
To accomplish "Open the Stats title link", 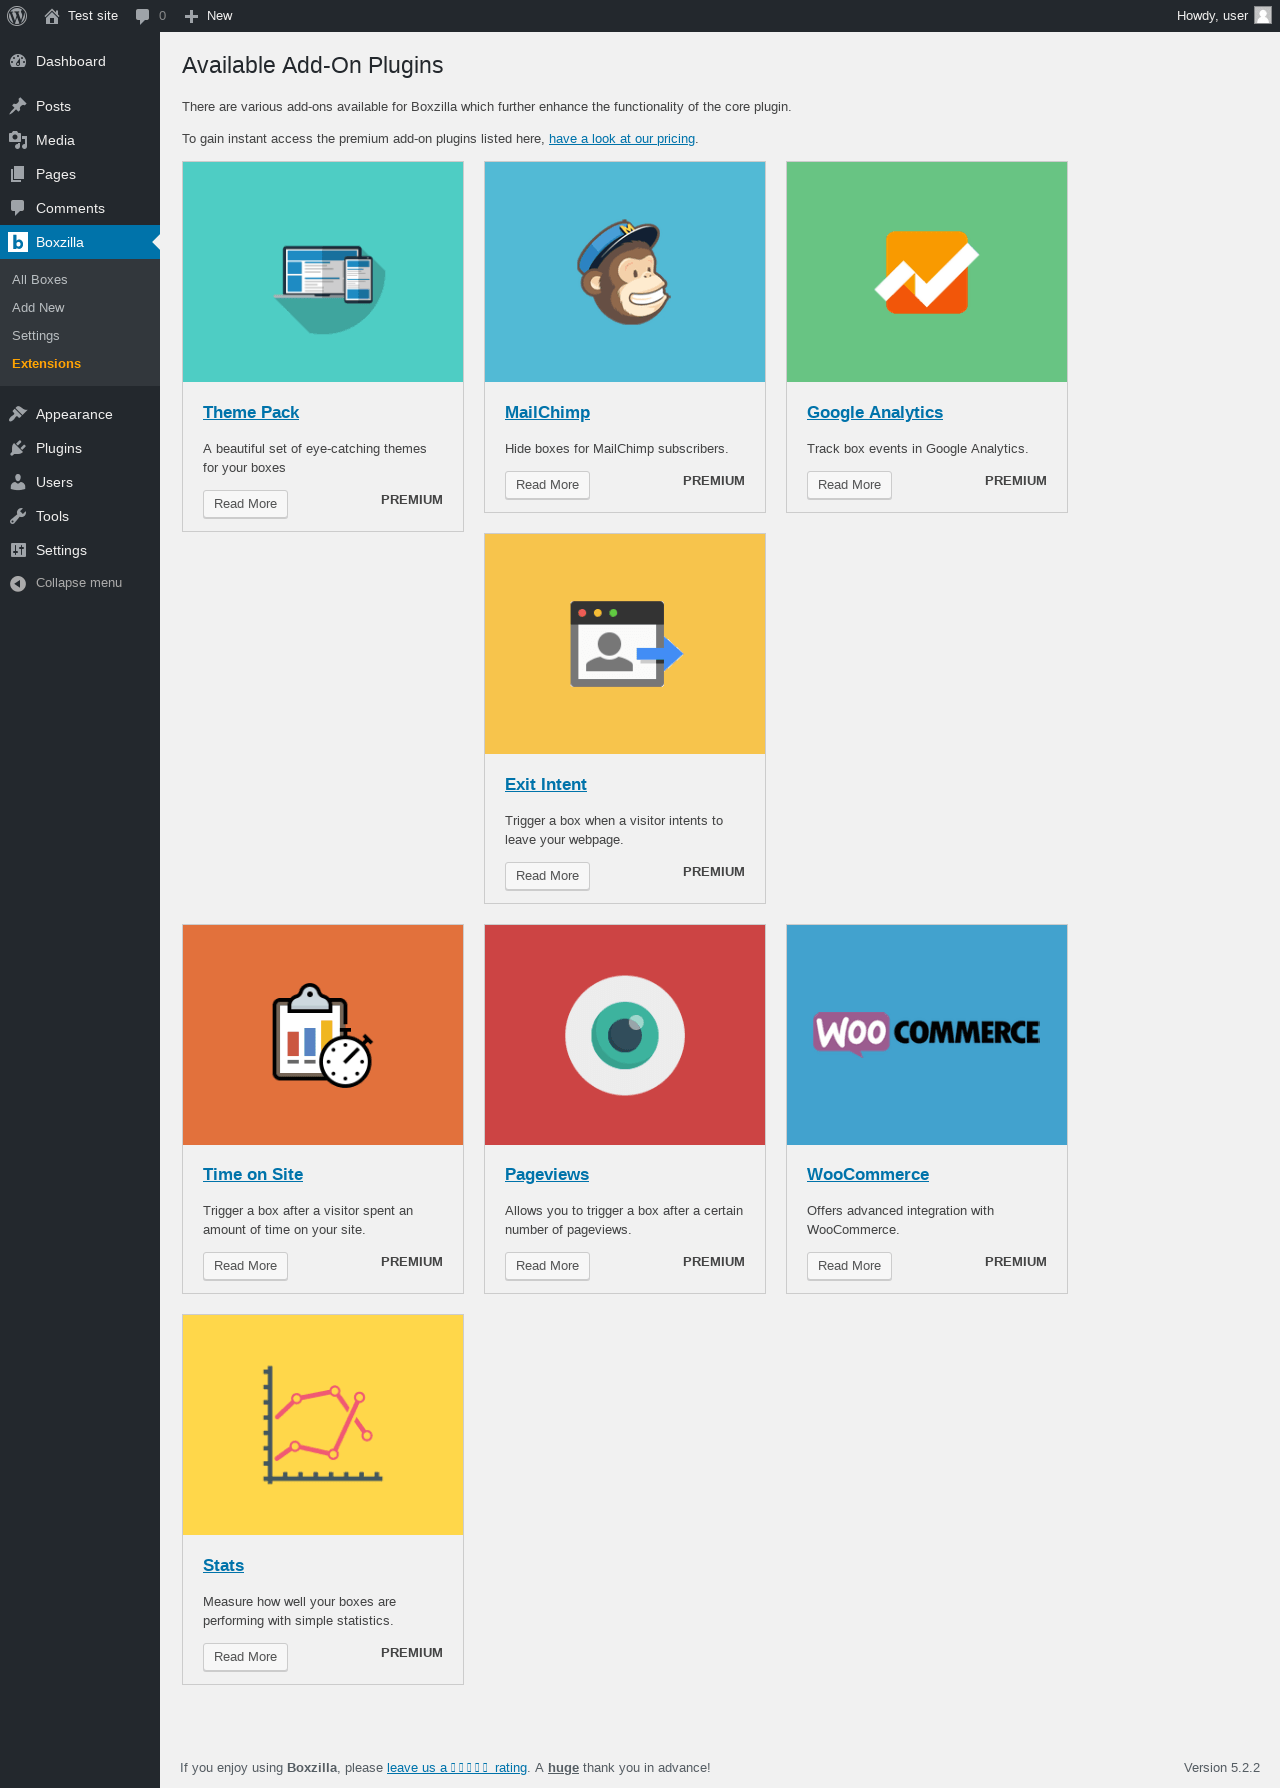I will 223,1565.
